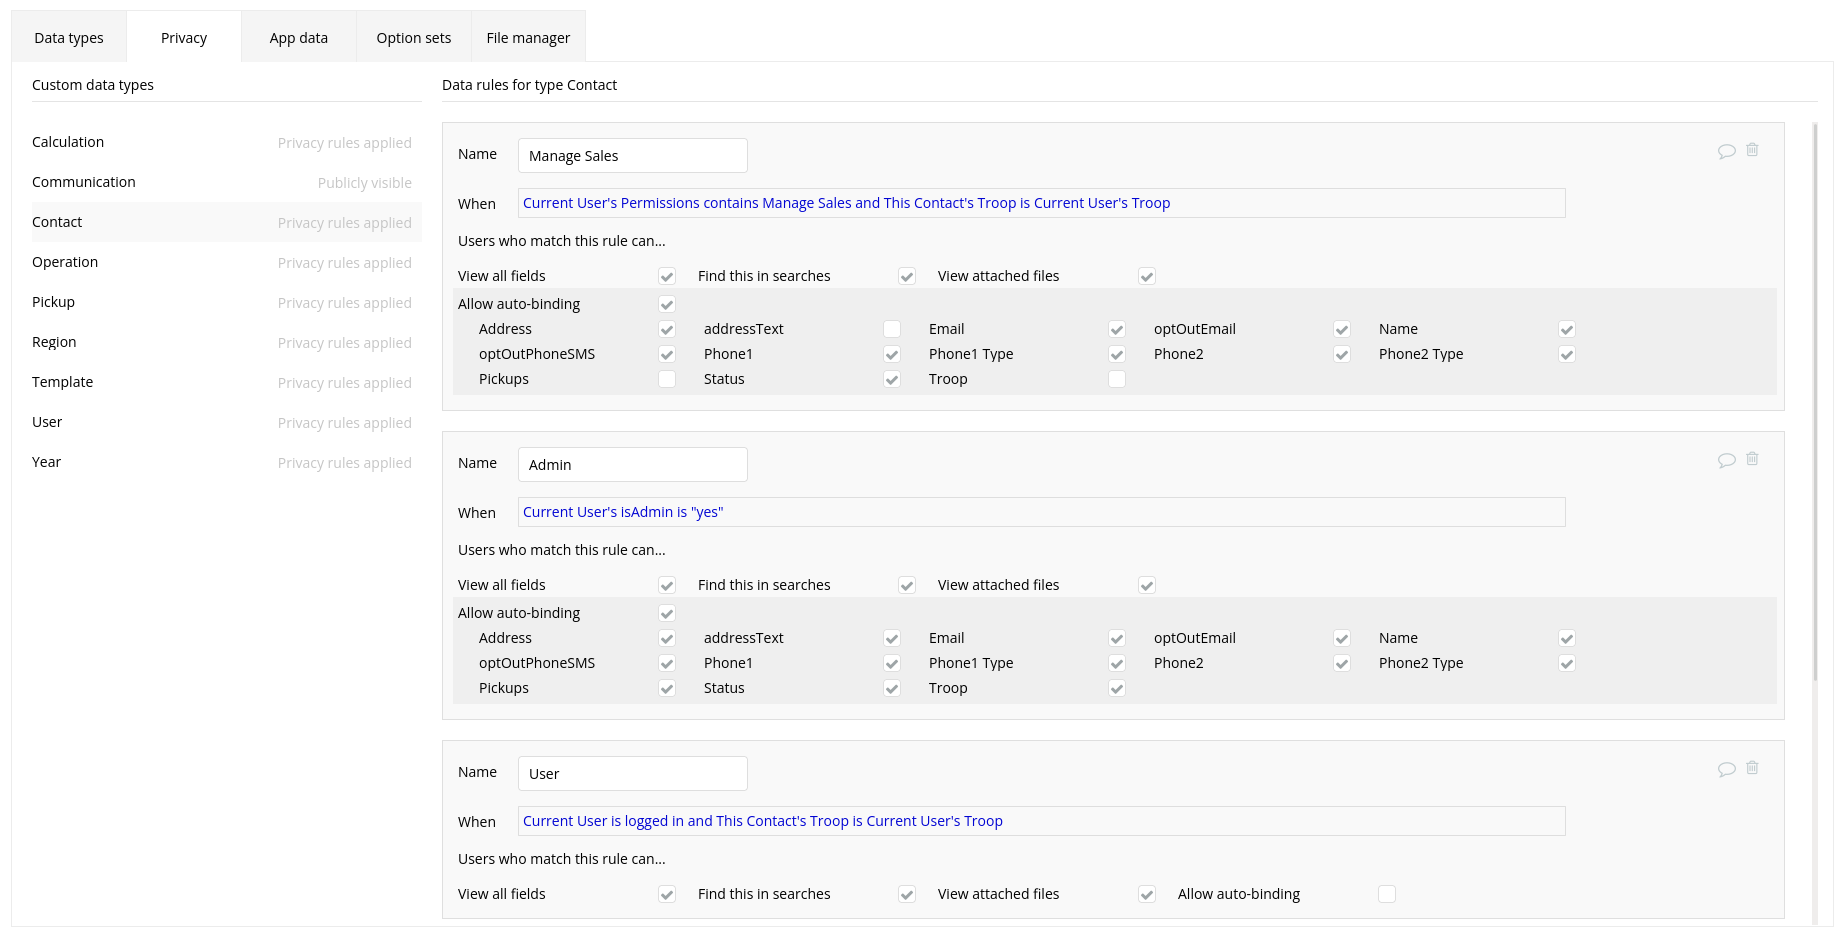
Task: Open comments on the Manage Sales rule
Action: 1727,150
